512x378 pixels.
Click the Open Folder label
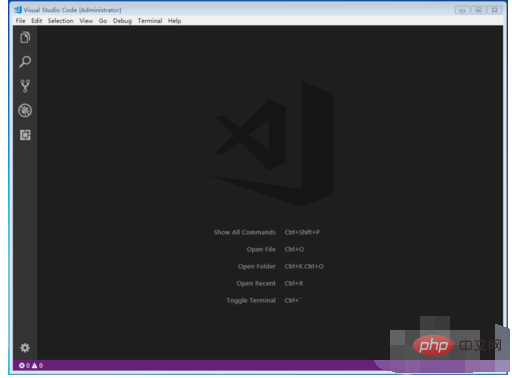click(x=257, y=266)
